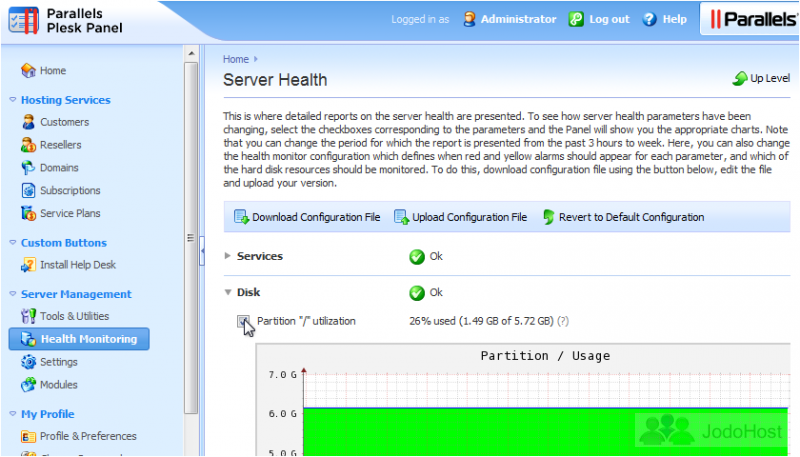Open Subscriptions in the sidebar menu
800x457 pixels.
[x=70, y=190]
